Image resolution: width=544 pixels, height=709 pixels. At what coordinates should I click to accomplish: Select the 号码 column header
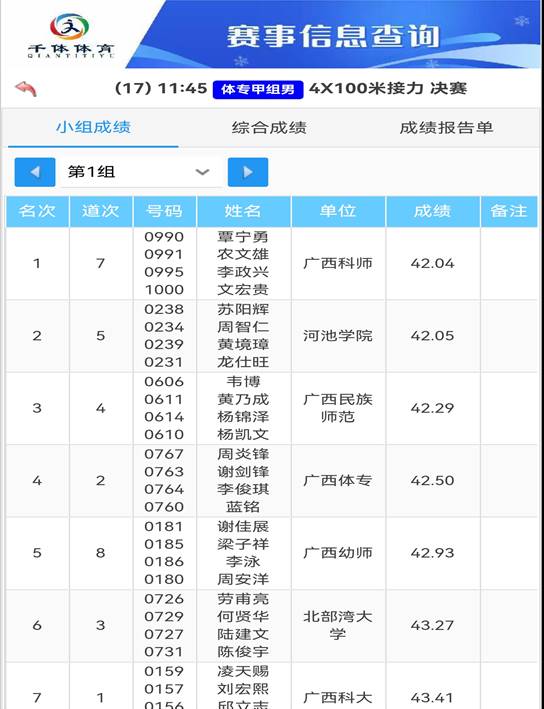165,211
